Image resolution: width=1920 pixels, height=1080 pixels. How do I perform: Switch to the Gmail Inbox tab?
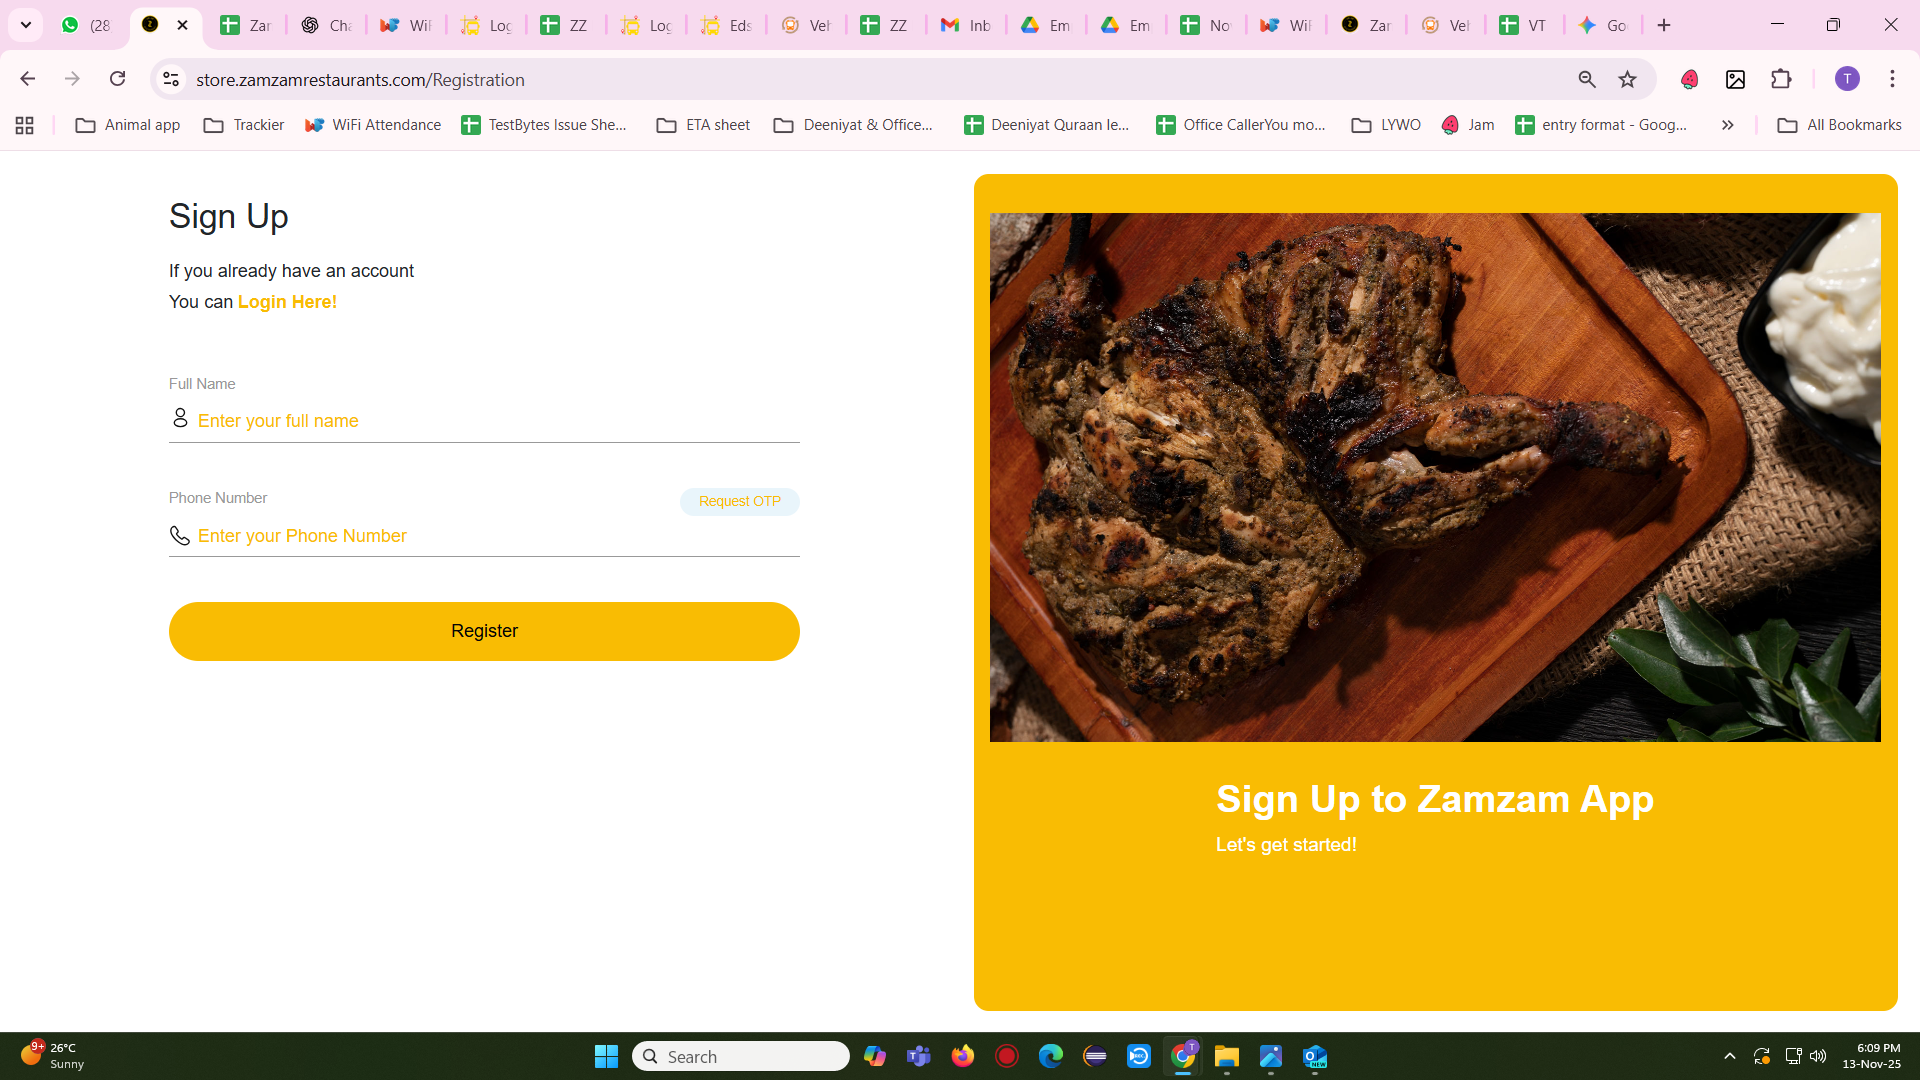(x=966, y=25)
